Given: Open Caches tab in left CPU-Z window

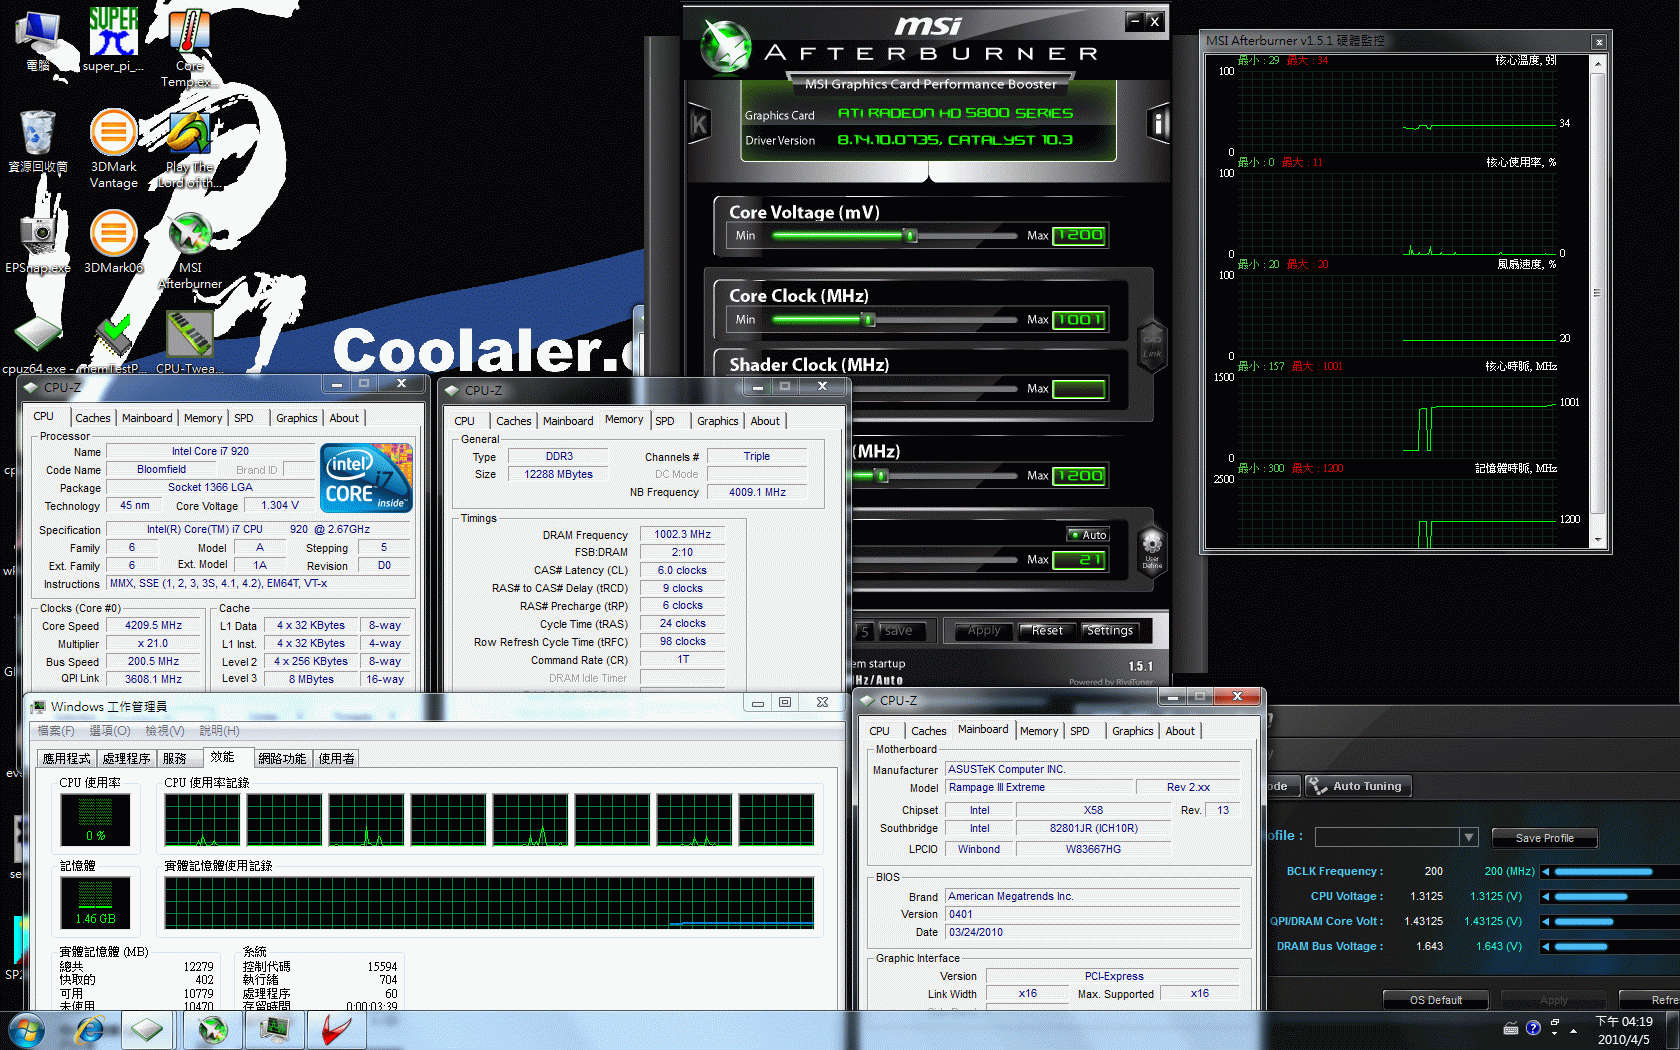Looking at the screenshot, I should tap(92, 418).
